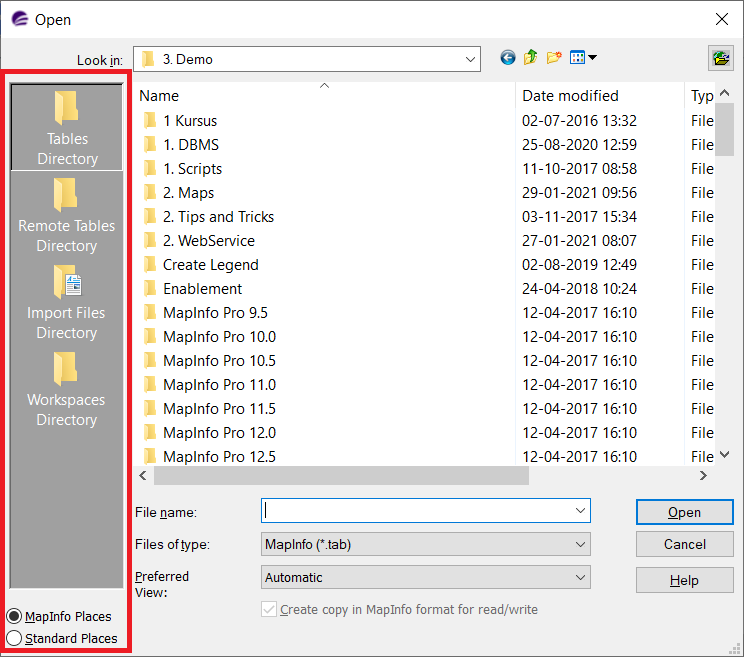Expand the View Menu dropdown arrow
This screenshot has height=657, width=744.
(x=592, y=58)
